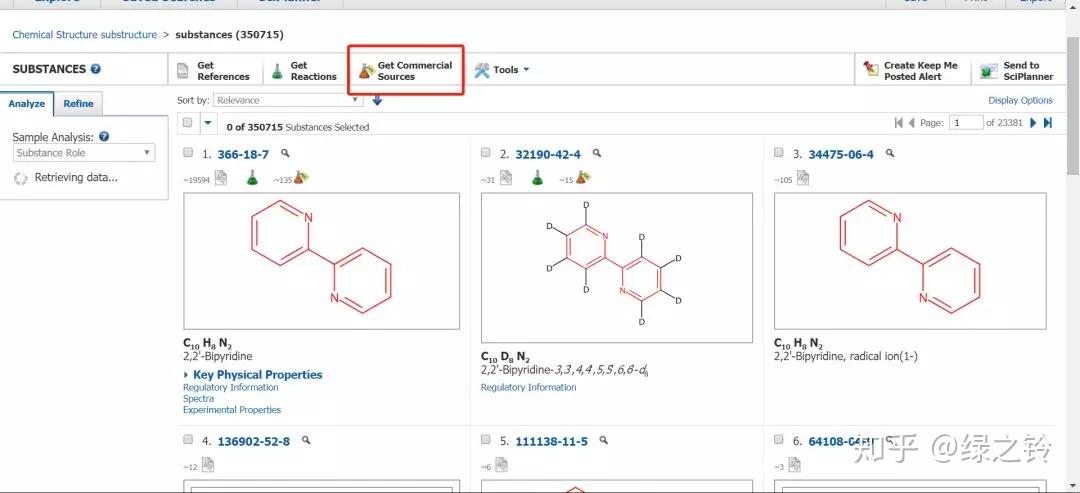Open magnifier for substance 136902-52-8
The image size is (1080, 493).
click(306, 440)
